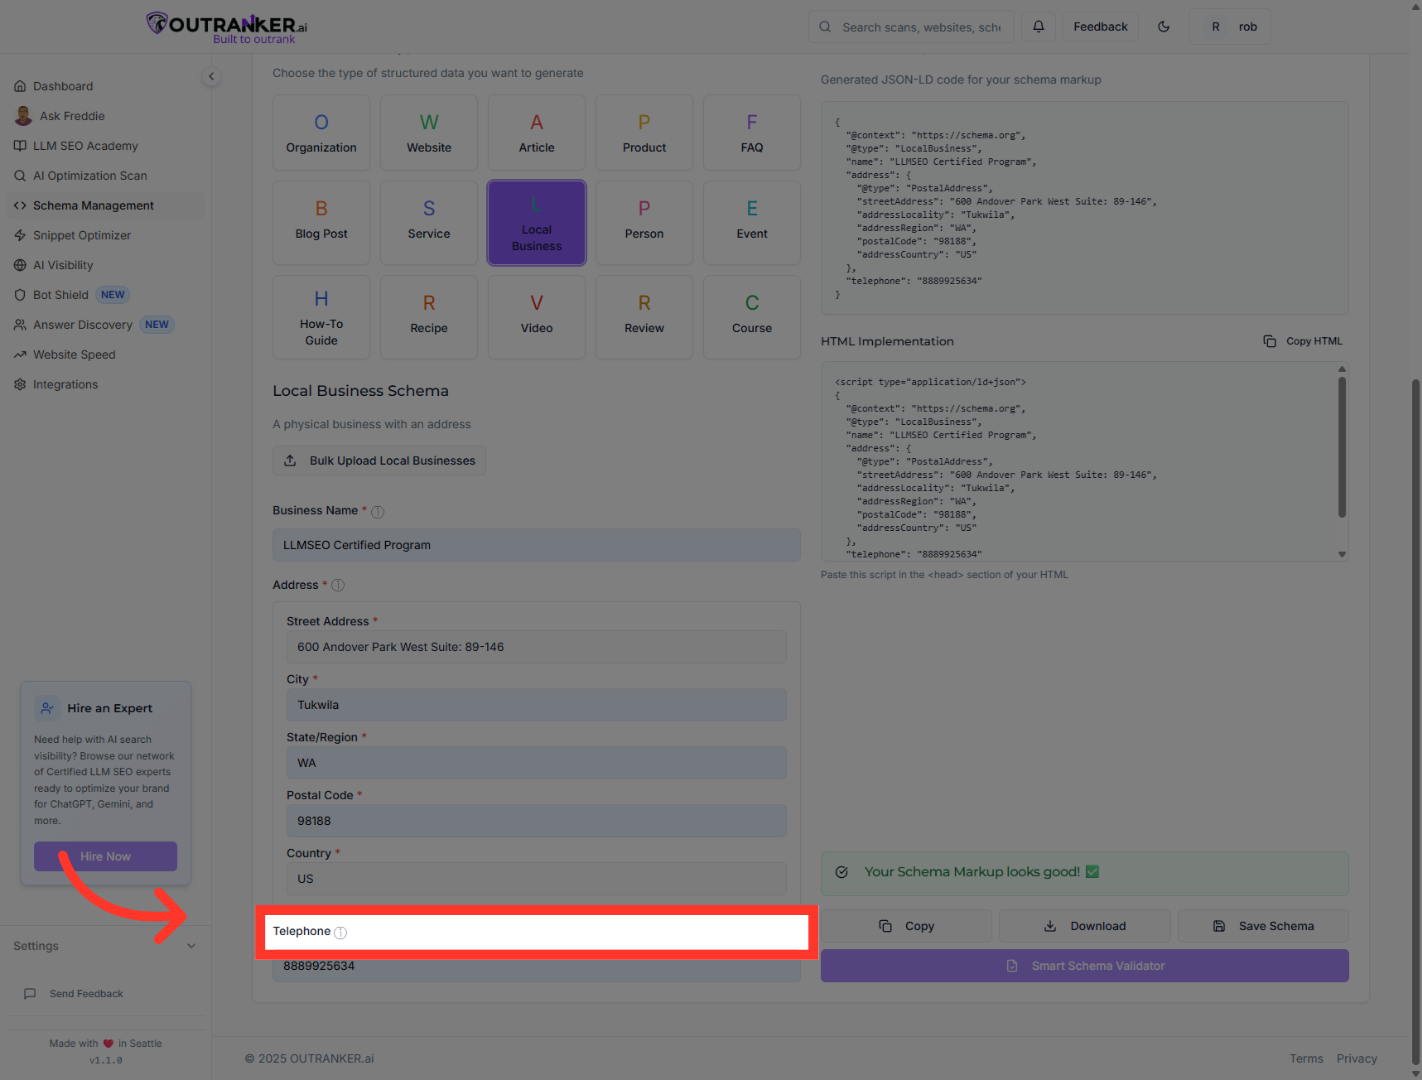This screenshot has height=1080, width=1422.
Task: Click the Address info icon
Action: (338, 586)
